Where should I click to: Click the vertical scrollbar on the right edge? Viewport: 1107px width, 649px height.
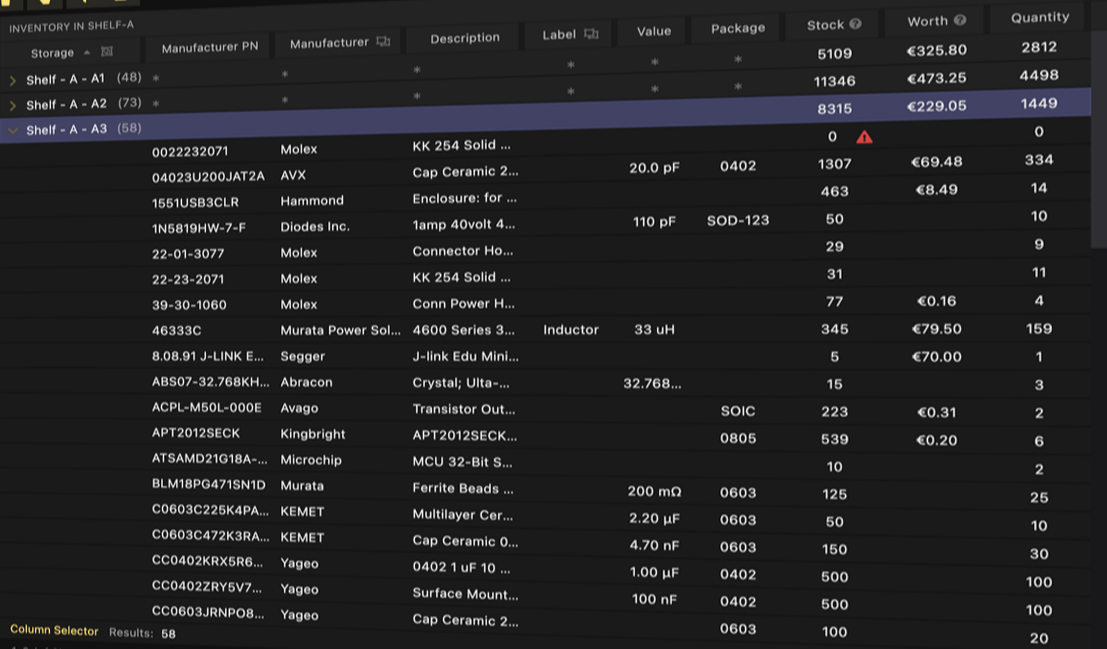[1098, 140]
